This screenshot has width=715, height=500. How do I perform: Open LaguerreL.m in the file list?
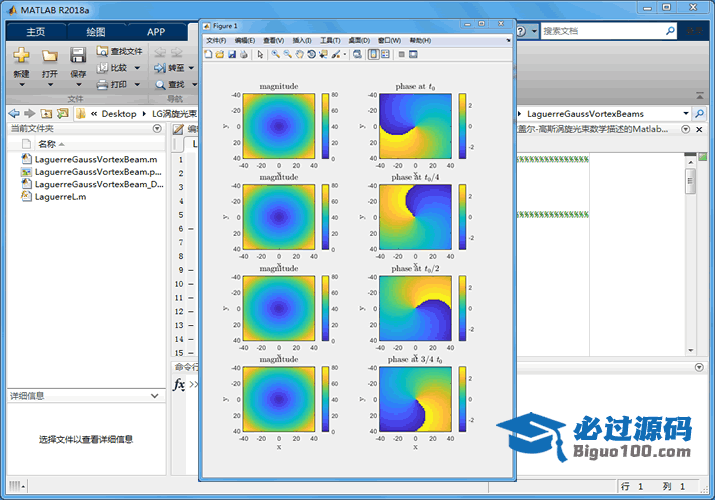tap(60, 197)
